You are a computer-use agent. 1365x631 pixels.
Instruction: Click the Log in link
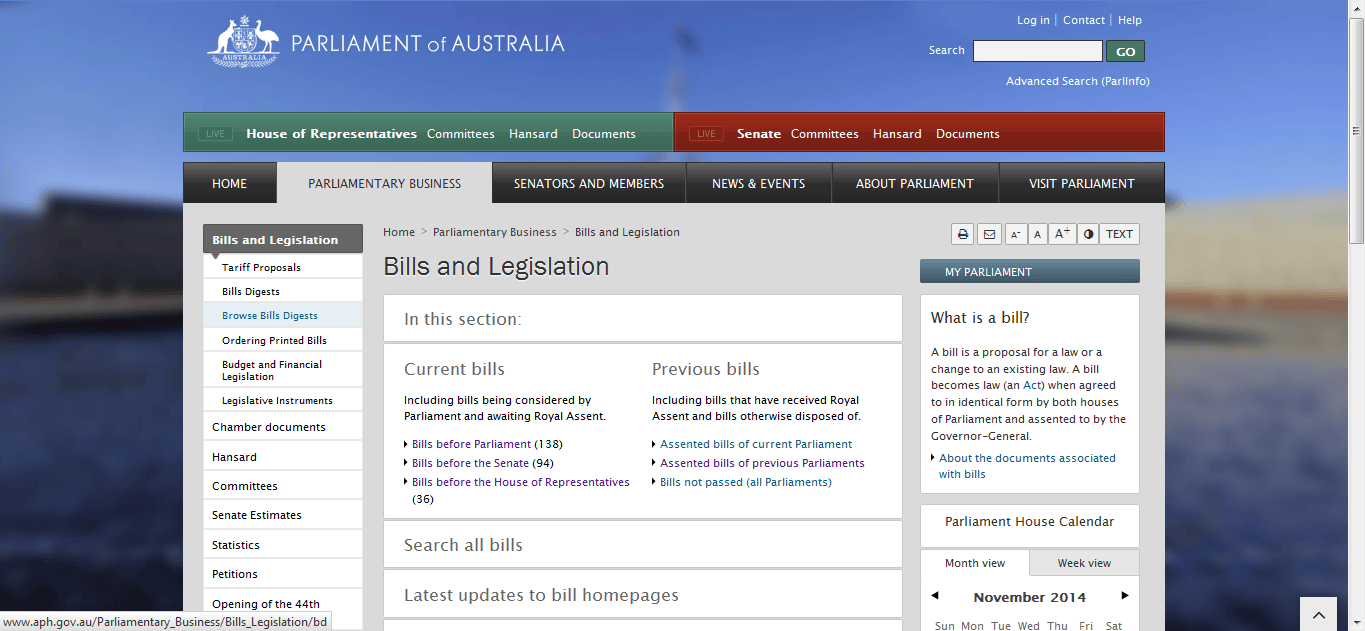[x=1033, y=20]
